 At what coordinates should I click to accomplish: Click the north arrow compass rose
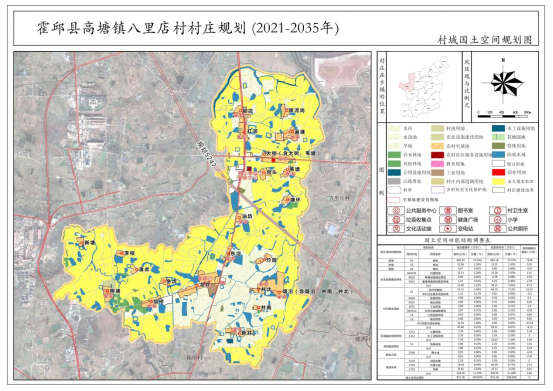coord(503,83)
